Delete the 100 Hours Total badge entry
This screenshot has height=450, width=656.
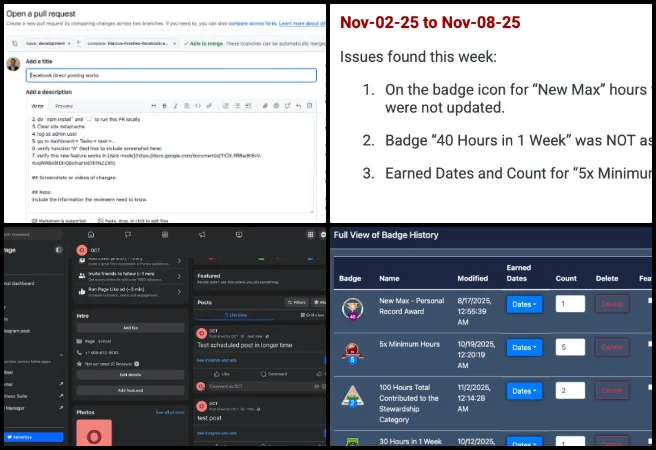[611, 392]
